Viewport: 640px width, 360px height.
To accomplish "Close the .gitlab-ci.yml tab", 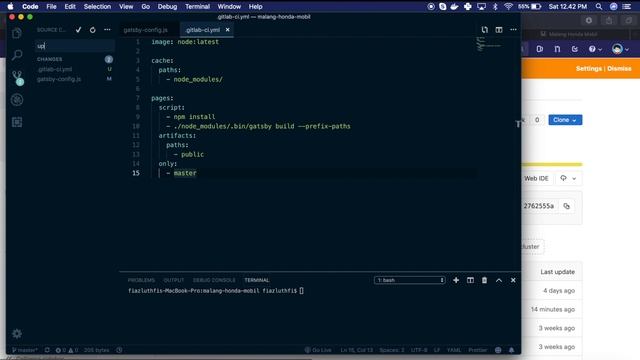I will 227,30.
